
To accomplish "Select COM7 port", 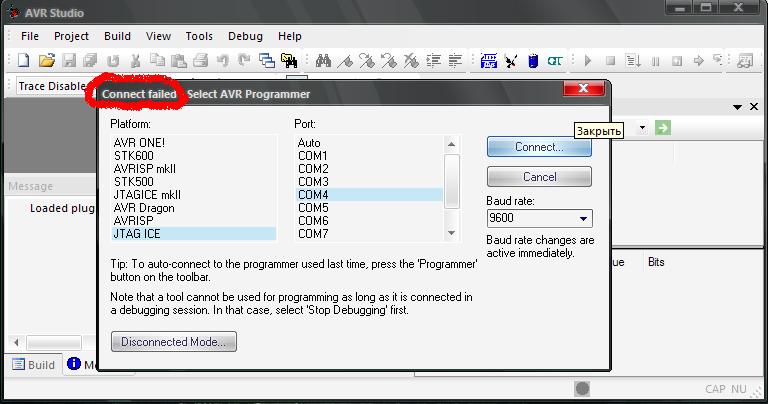I will 369,234.
